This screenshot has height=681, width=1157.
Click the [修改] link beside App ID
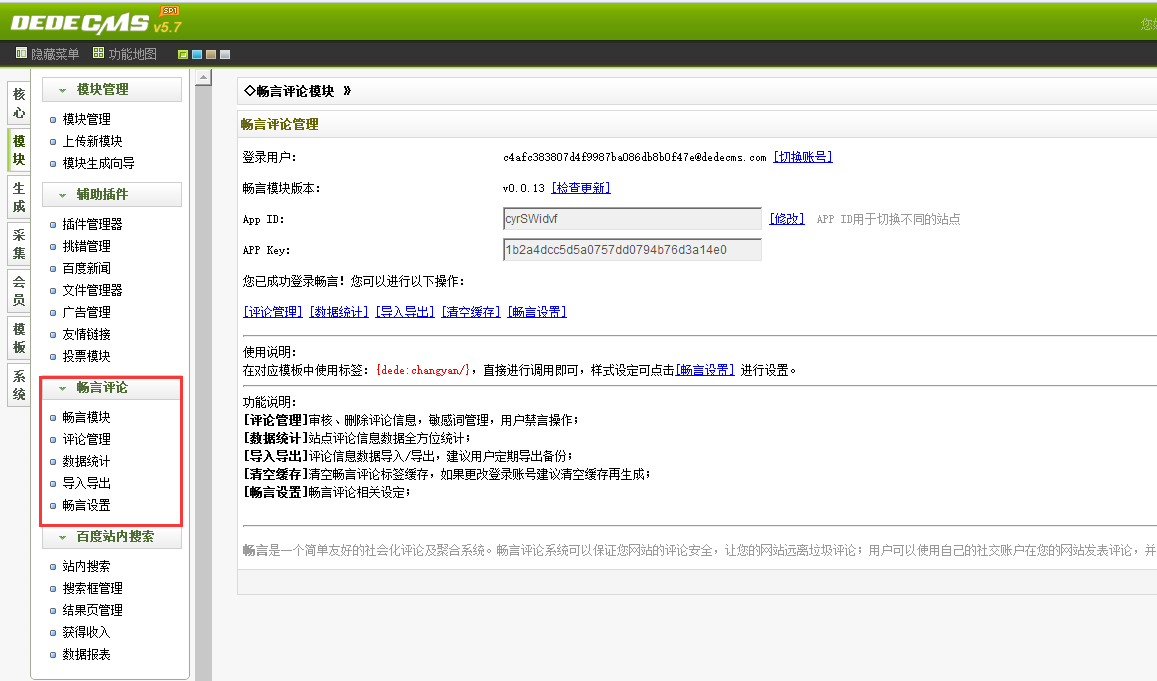point(787,219)
